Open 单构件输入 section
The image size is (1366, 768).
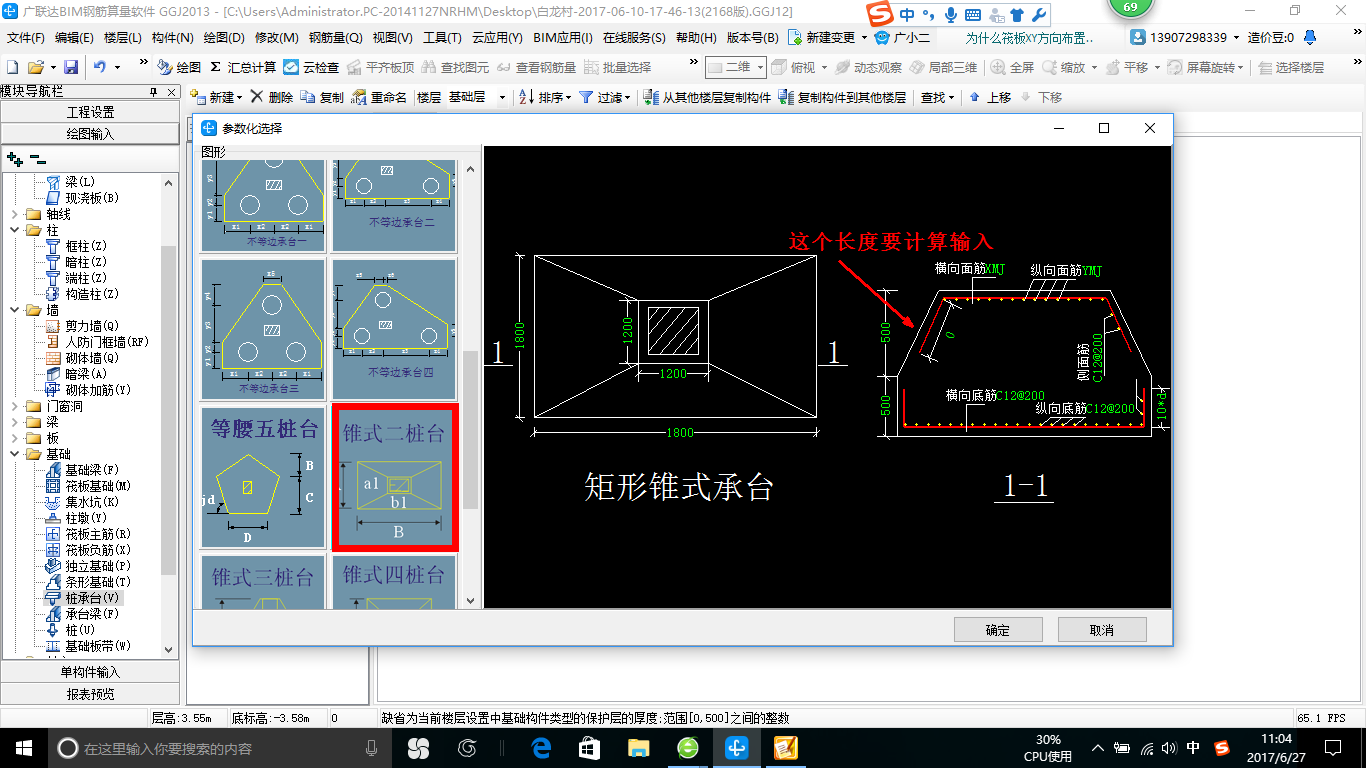coord(91,672)
